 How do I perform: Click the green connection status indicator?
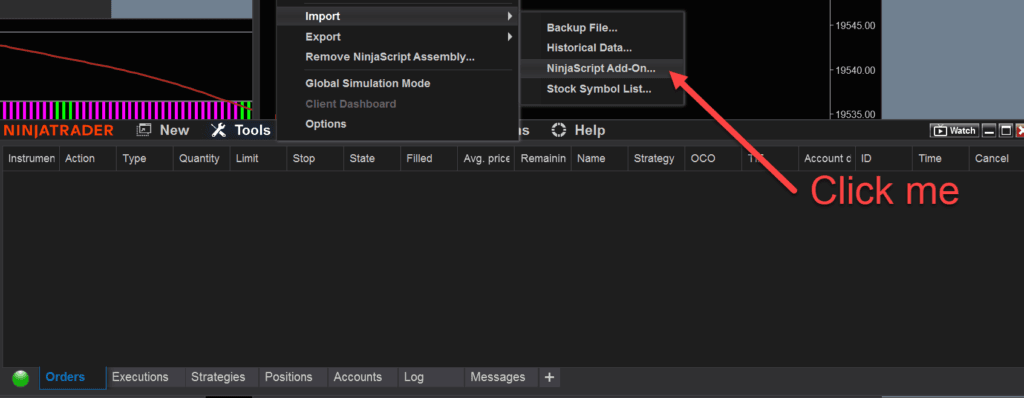[21, 378]
